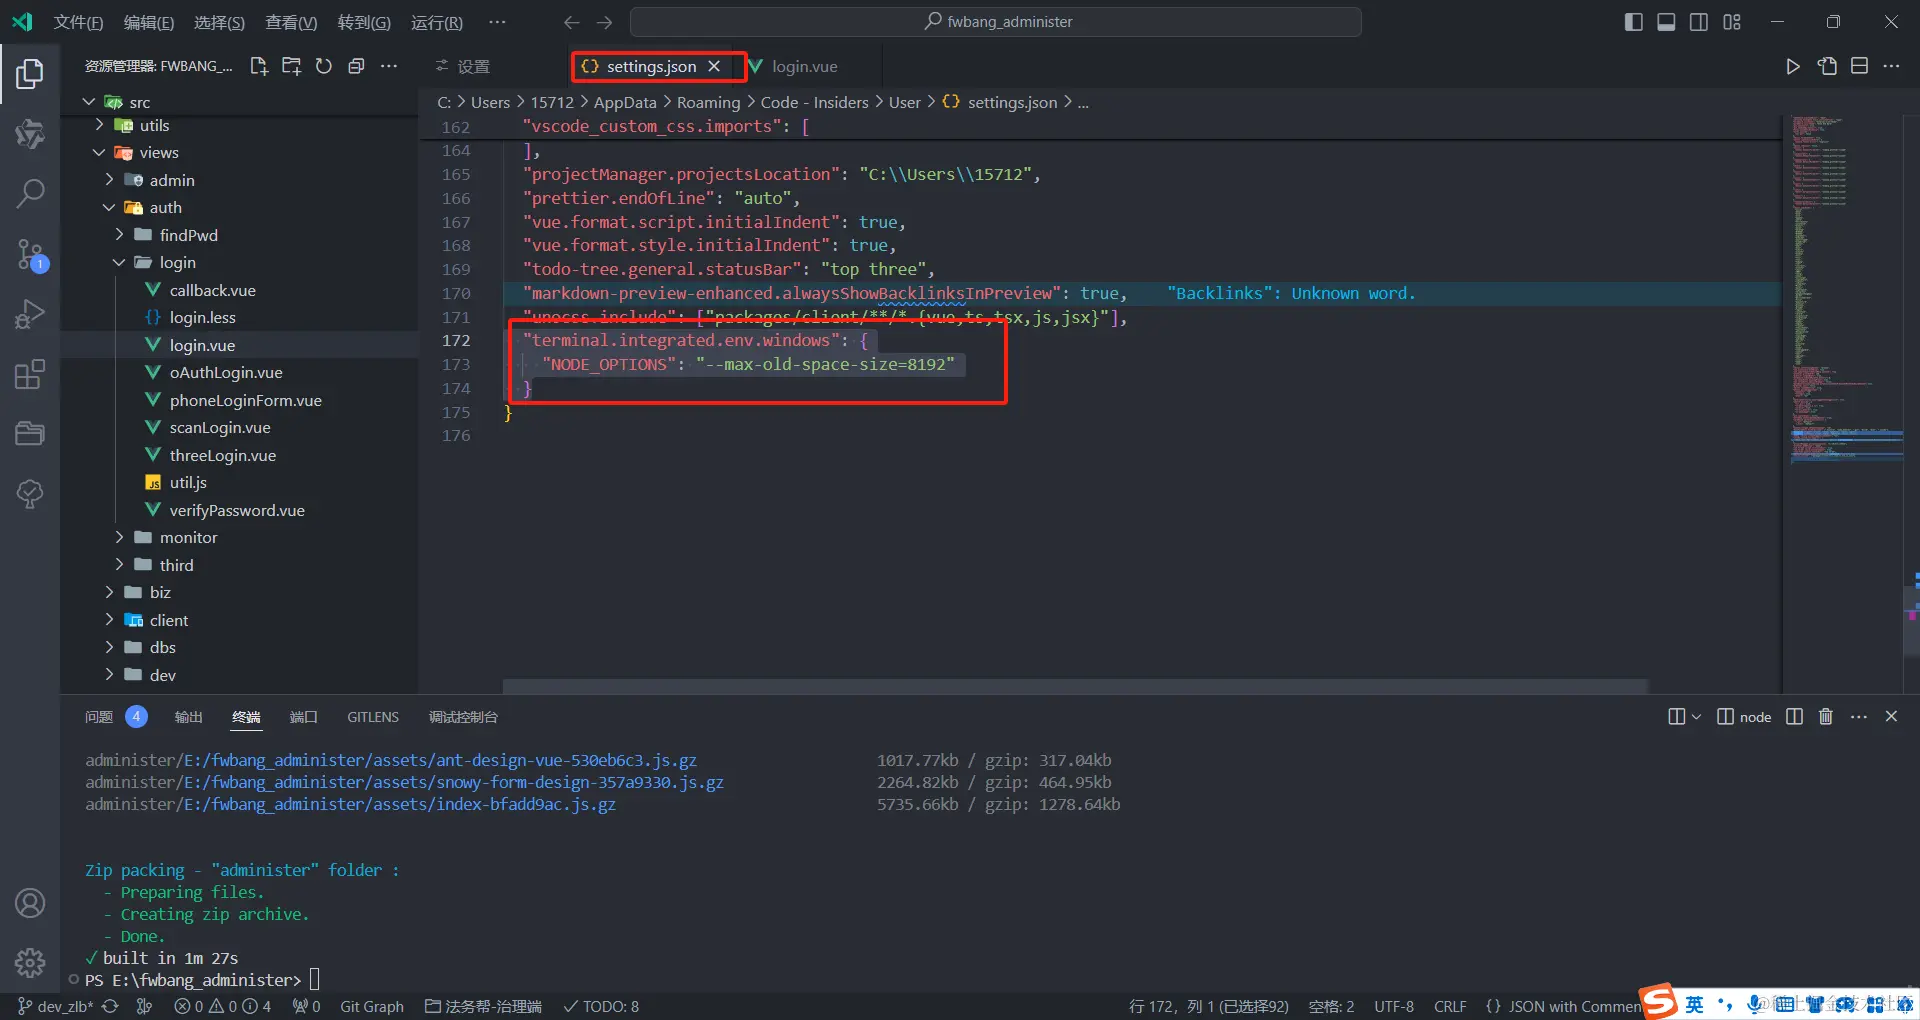The image size is (1920, 1020).
Task: Synchronize changes in status bar
Action: [x=110, y=1006]
